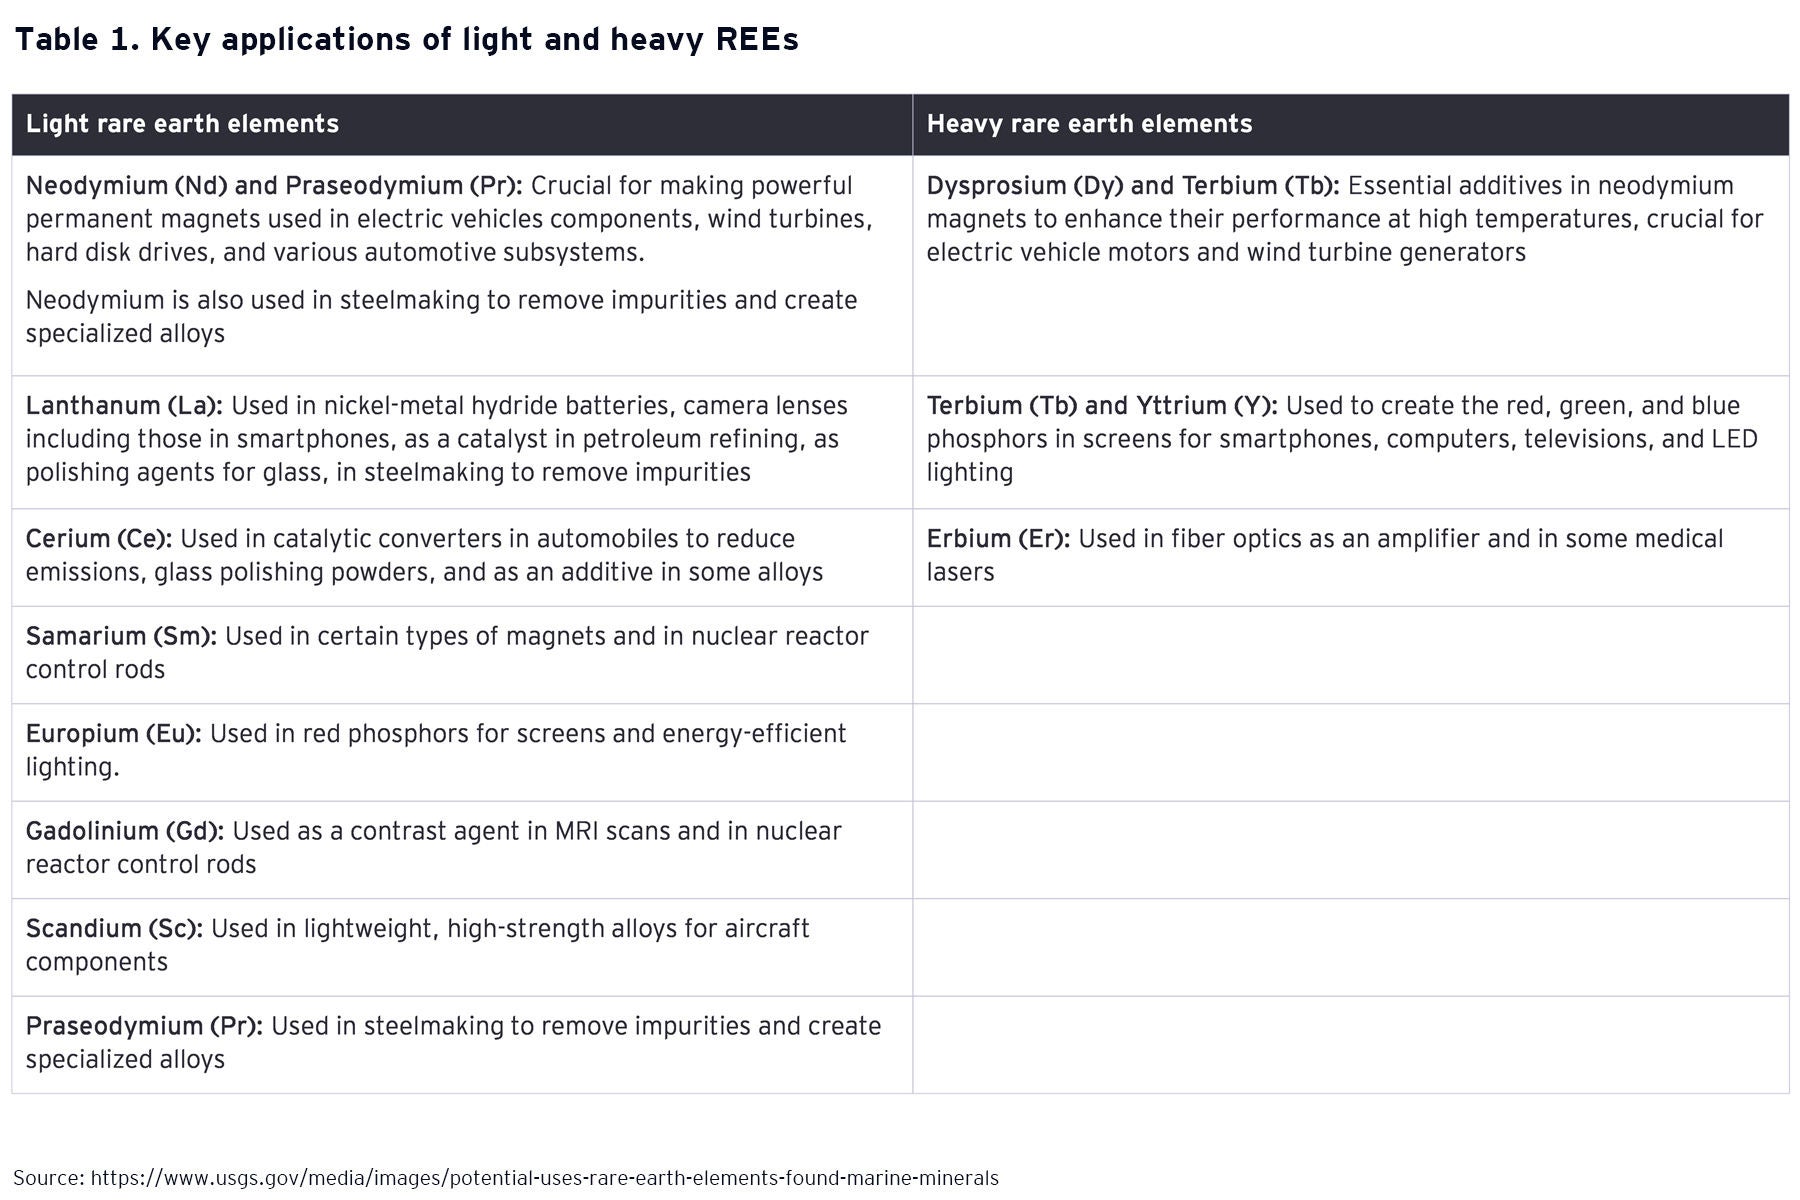Image resolution: width=1800 pixels, height=1200 pixels.
Task: Click the 'Dysprosium (Dy) and Terbium (Tb)' label
Action: [1133, 186]
